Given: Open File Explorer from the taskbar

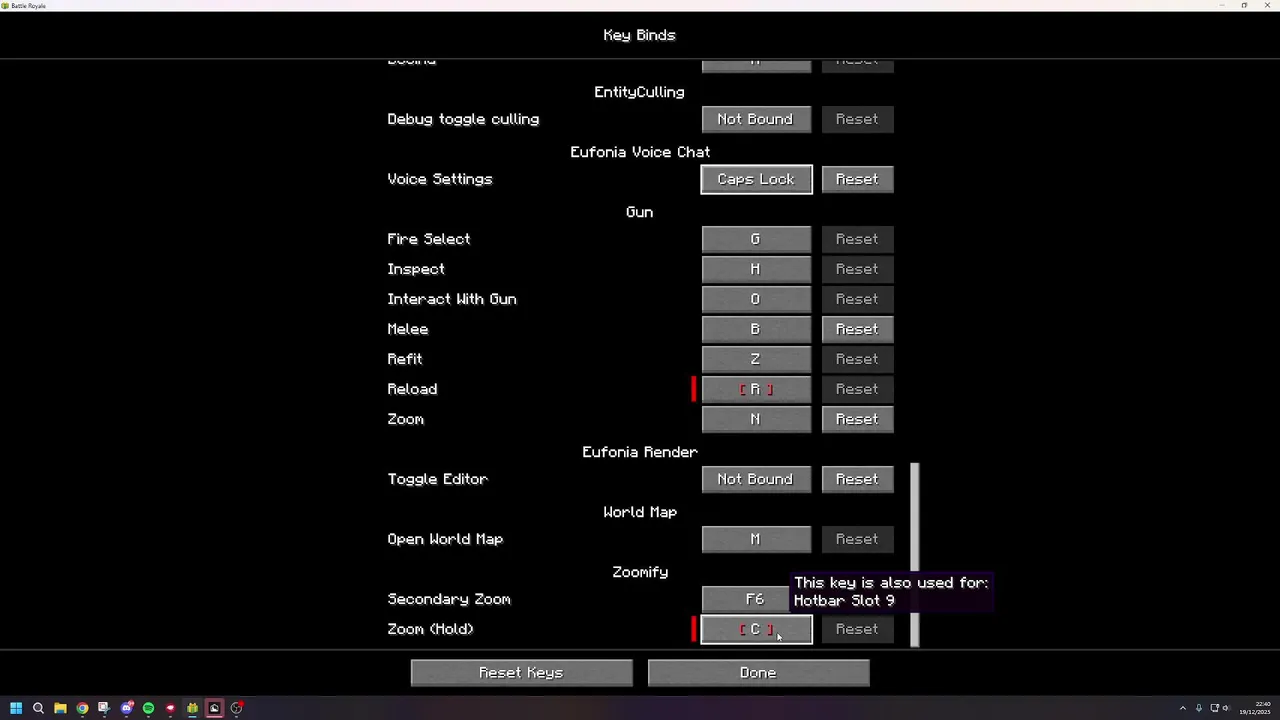Looking at the screenshot, I should point(60,708).
